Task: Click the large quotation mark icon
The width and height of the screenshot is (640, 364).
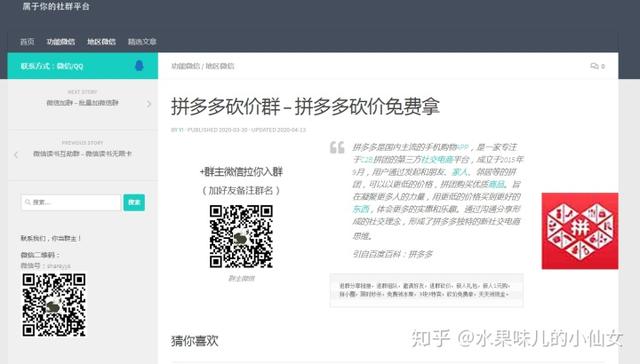Action: click(x=337, y=147)
